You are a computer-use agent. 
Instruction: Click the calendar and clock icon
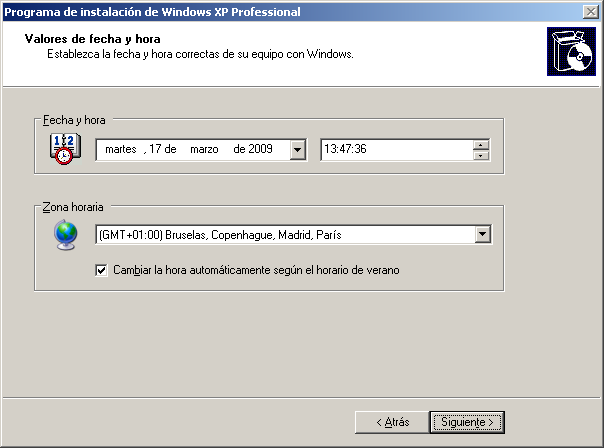click(62, 148)
